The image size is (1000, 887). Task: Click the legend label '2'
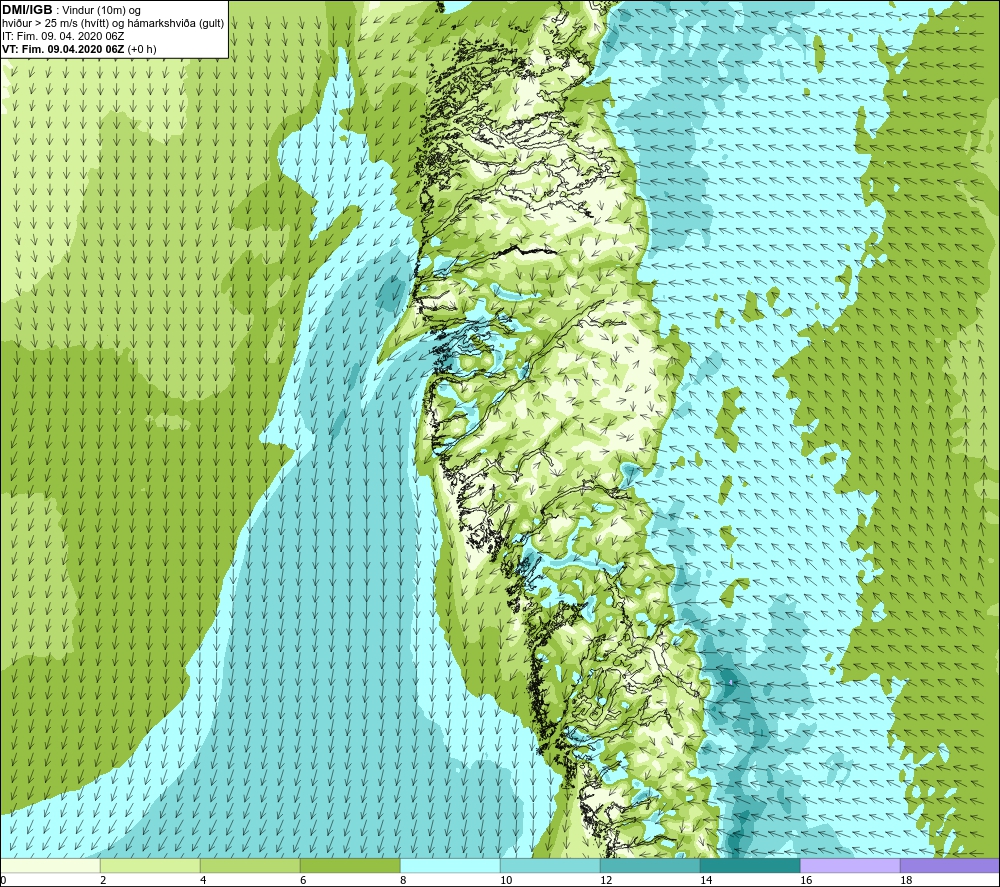(103, 881)
